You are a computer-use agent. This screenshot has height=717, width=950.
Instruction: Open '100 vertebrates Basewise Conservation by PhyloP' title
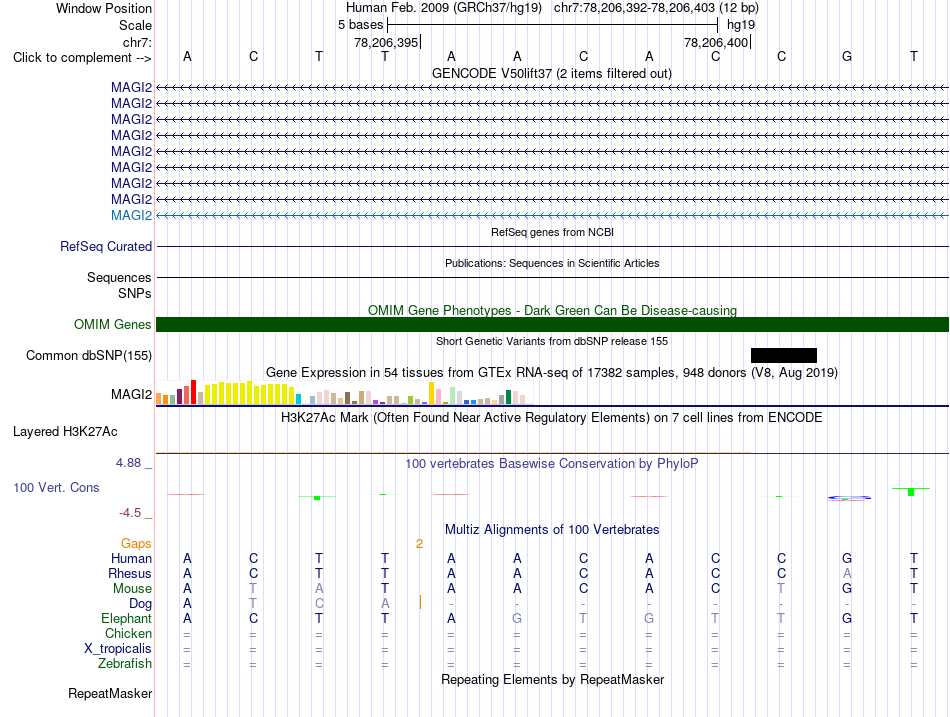551,464
